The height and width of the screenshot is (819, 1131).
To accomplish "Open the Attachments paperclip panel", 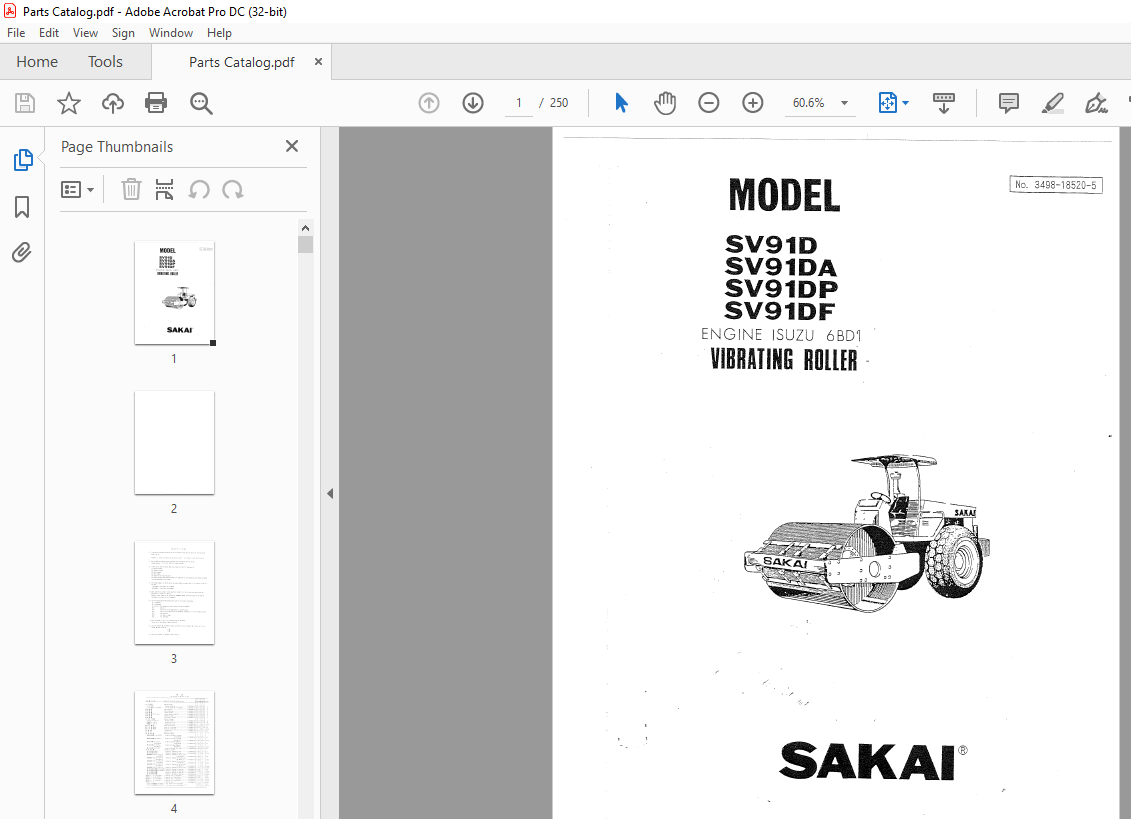I will (22, 253).
